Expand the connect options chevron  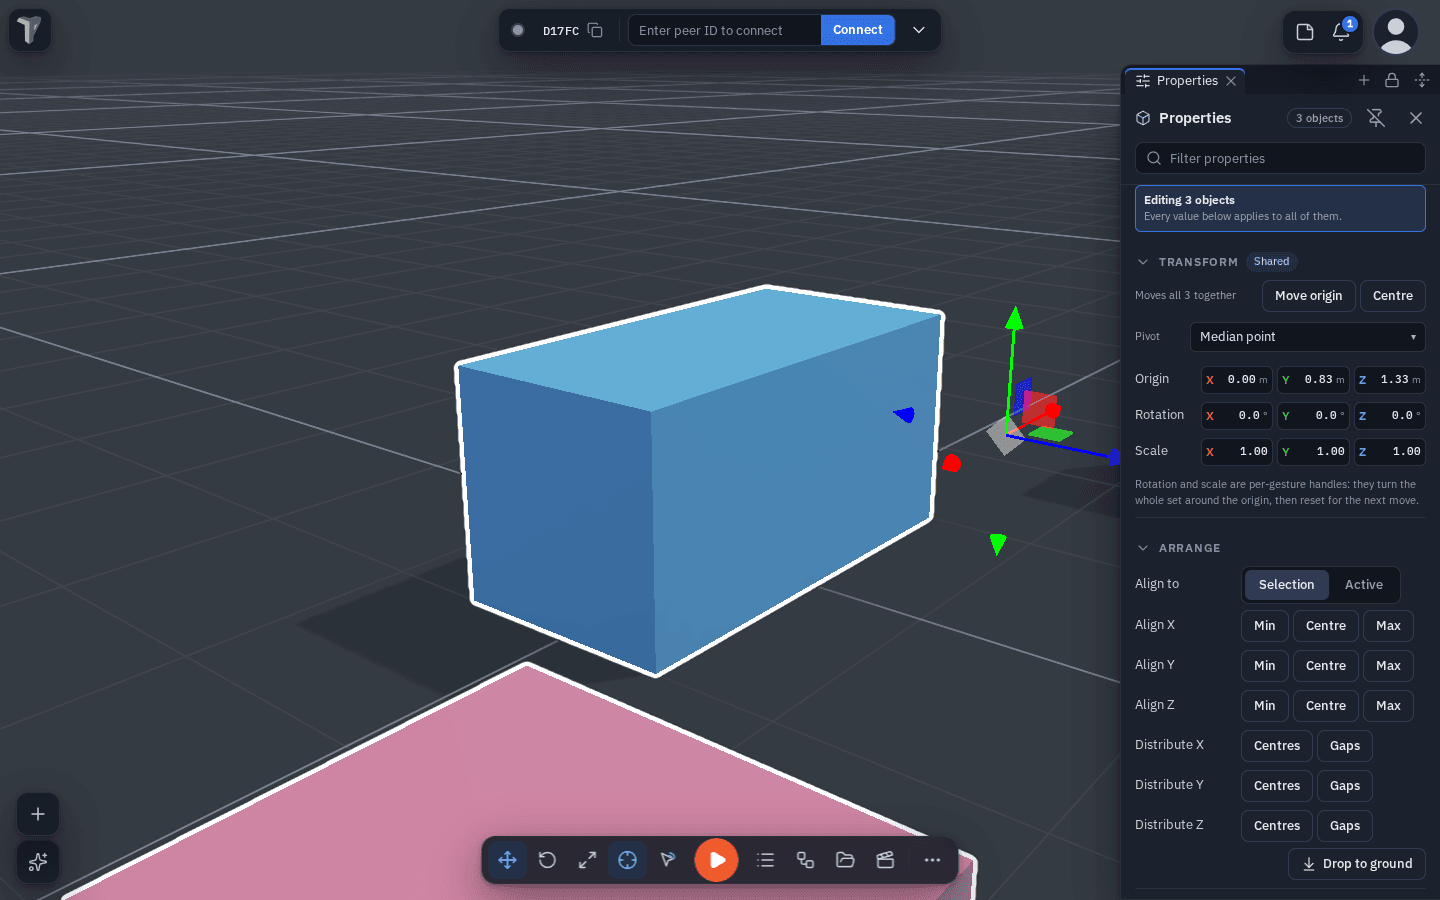[x=919, y=30]
